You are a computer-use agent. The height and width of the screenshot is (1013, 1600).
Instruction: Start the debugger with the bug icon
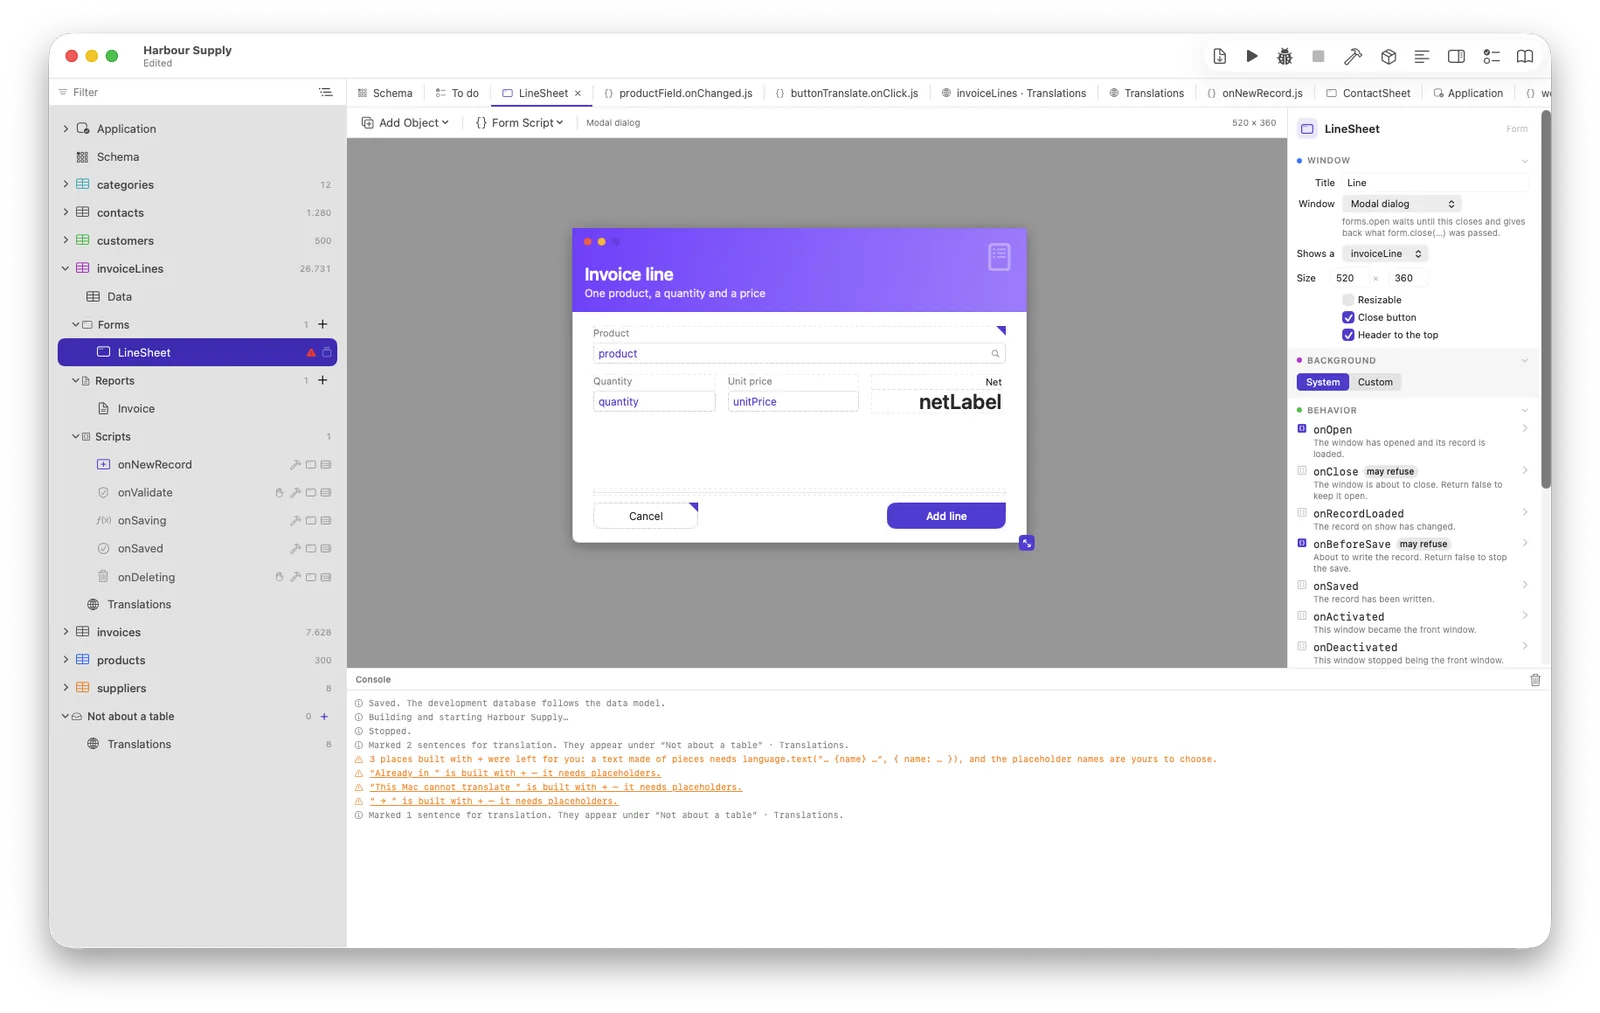1285,57
